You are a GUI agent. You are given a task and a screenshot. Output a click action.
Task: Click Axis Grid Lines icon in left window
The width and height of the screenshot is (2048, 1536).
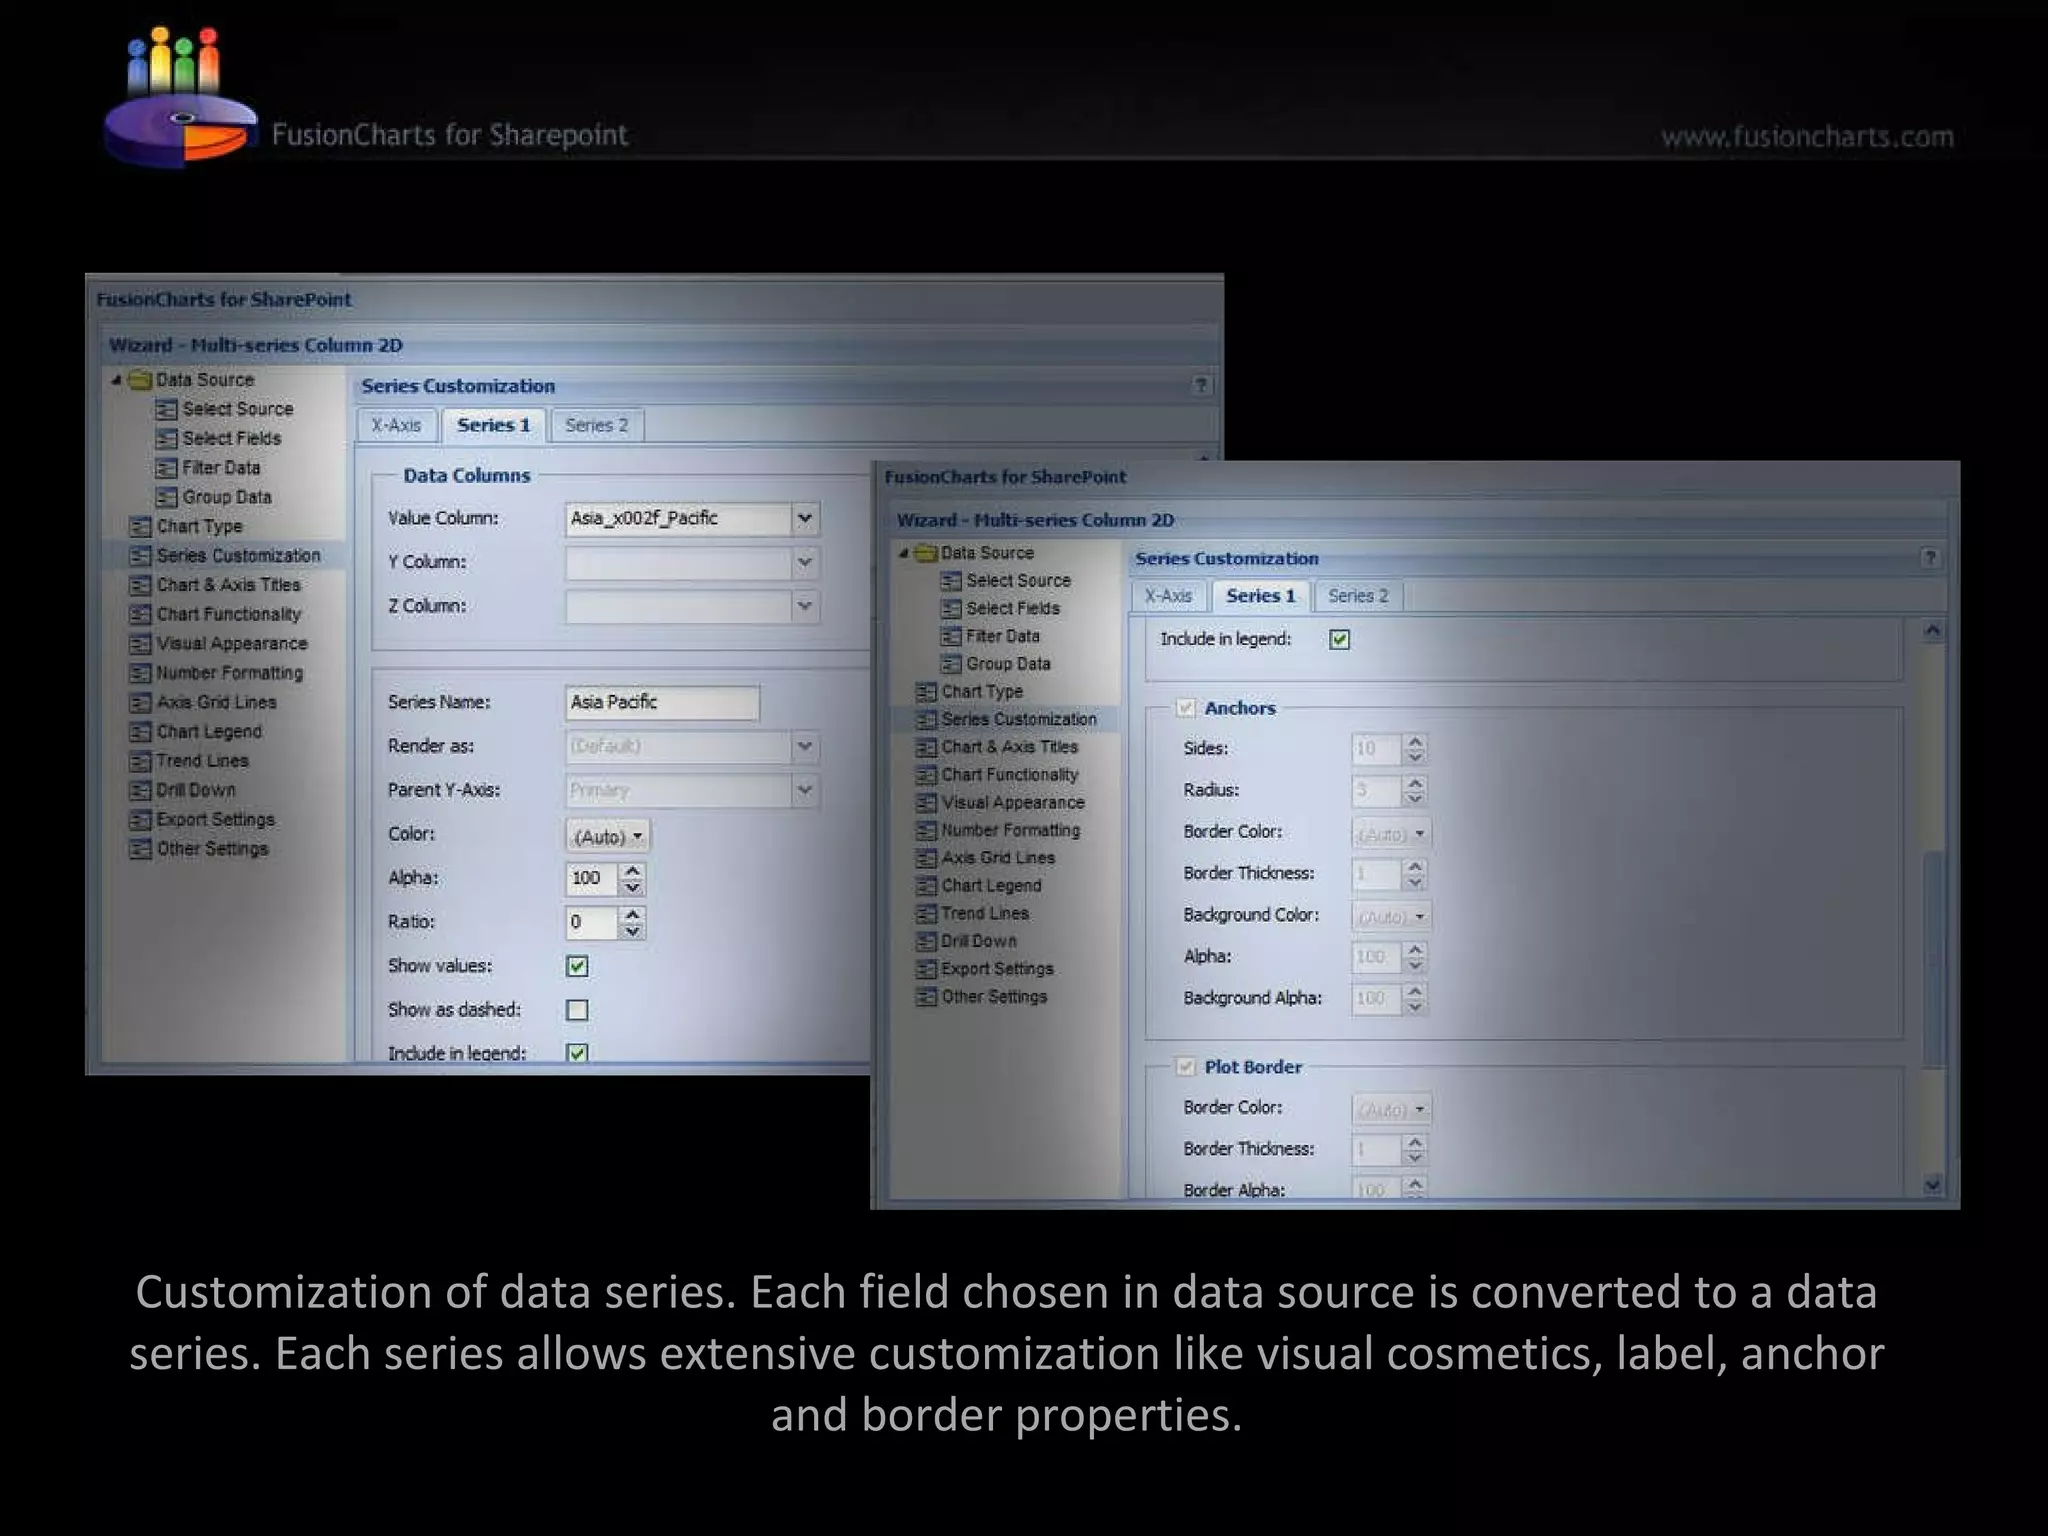(140, 703)
